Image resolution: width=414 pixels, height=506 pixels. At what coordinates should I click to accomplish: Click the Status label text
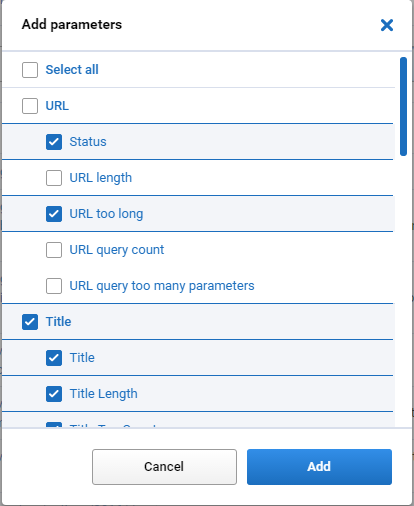click(x=88, y=142)
